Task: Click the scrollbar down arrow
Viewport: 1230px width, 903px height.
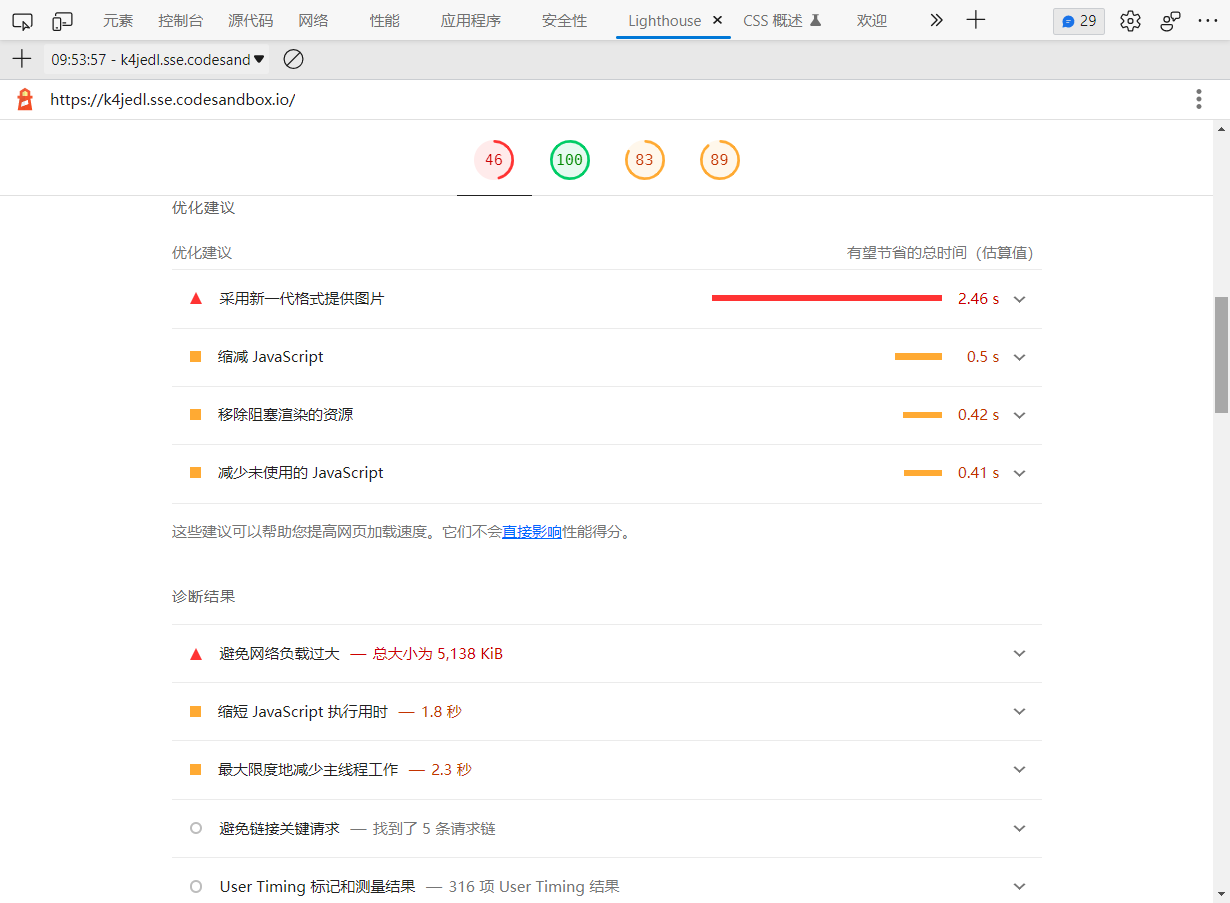Action: pyautogui.click(x=1221, y=893)
